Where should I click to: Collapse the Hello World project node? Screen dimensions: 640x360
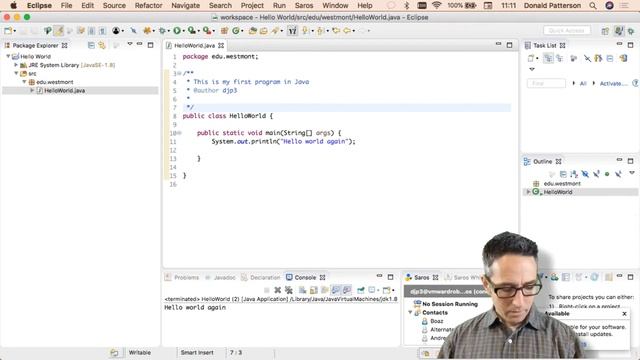pyautogui.click(x=8, y=56)
